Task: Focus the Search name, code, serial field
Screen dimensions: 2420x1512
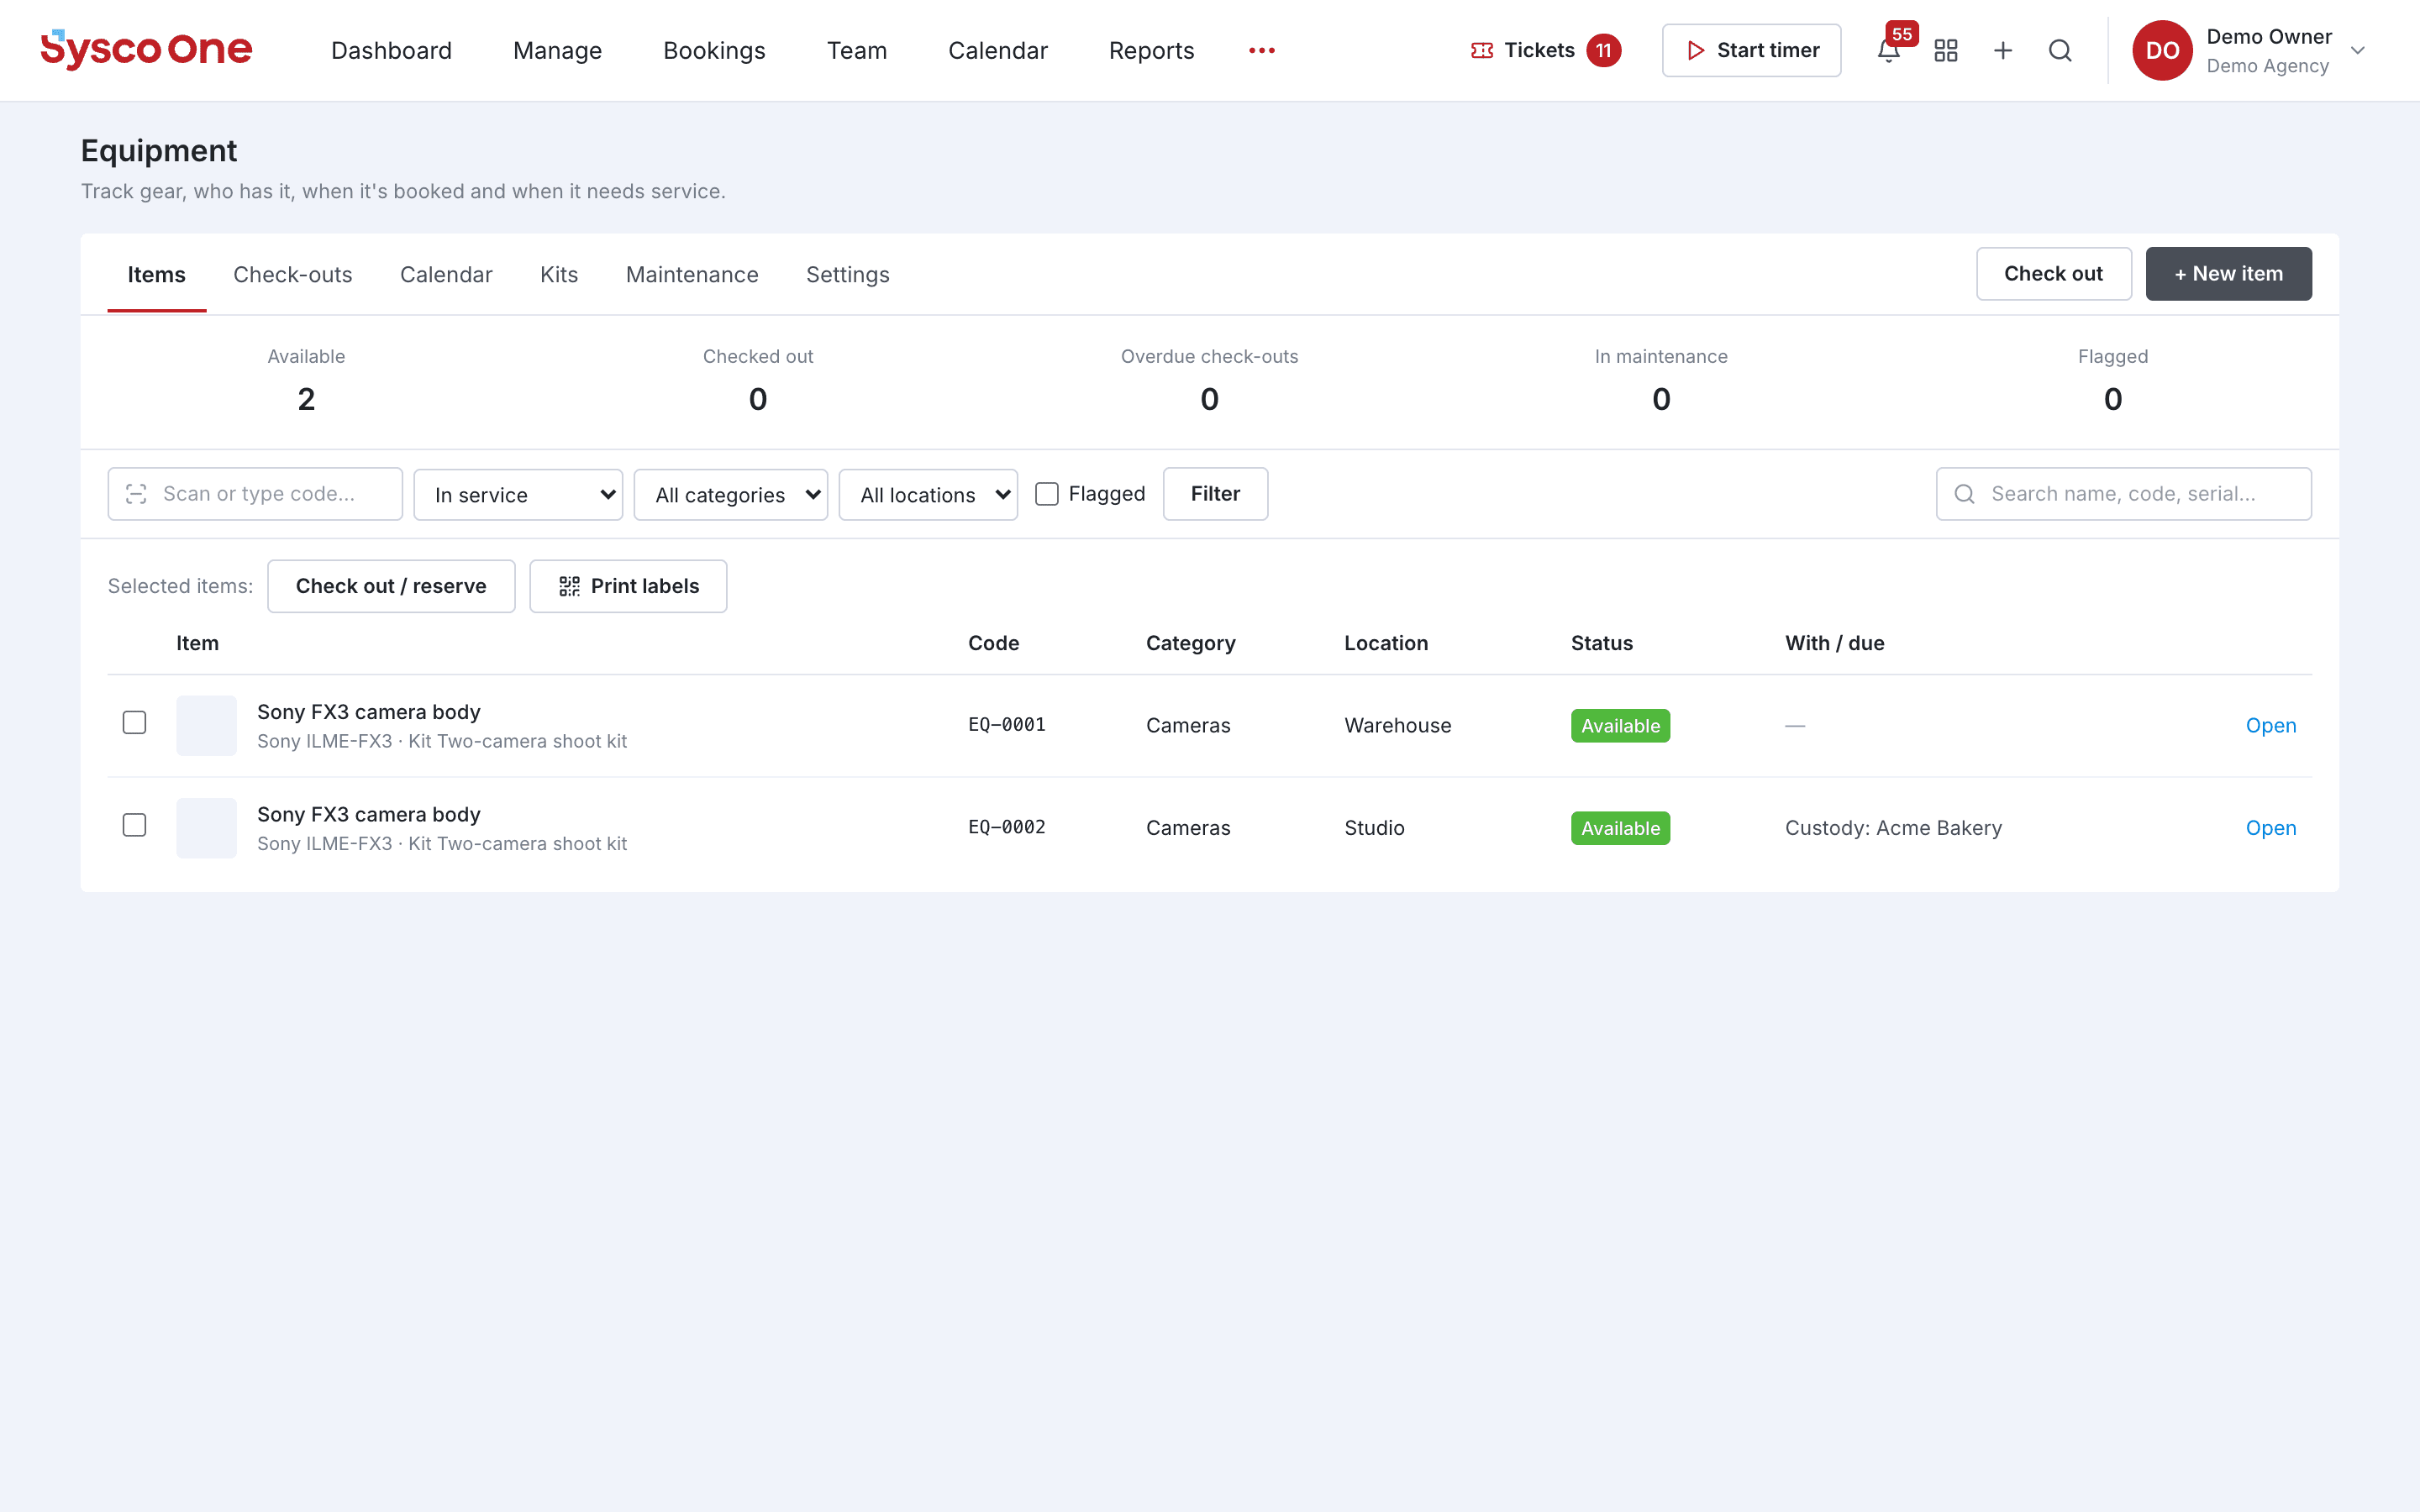Action: (x=2123, y=494)
